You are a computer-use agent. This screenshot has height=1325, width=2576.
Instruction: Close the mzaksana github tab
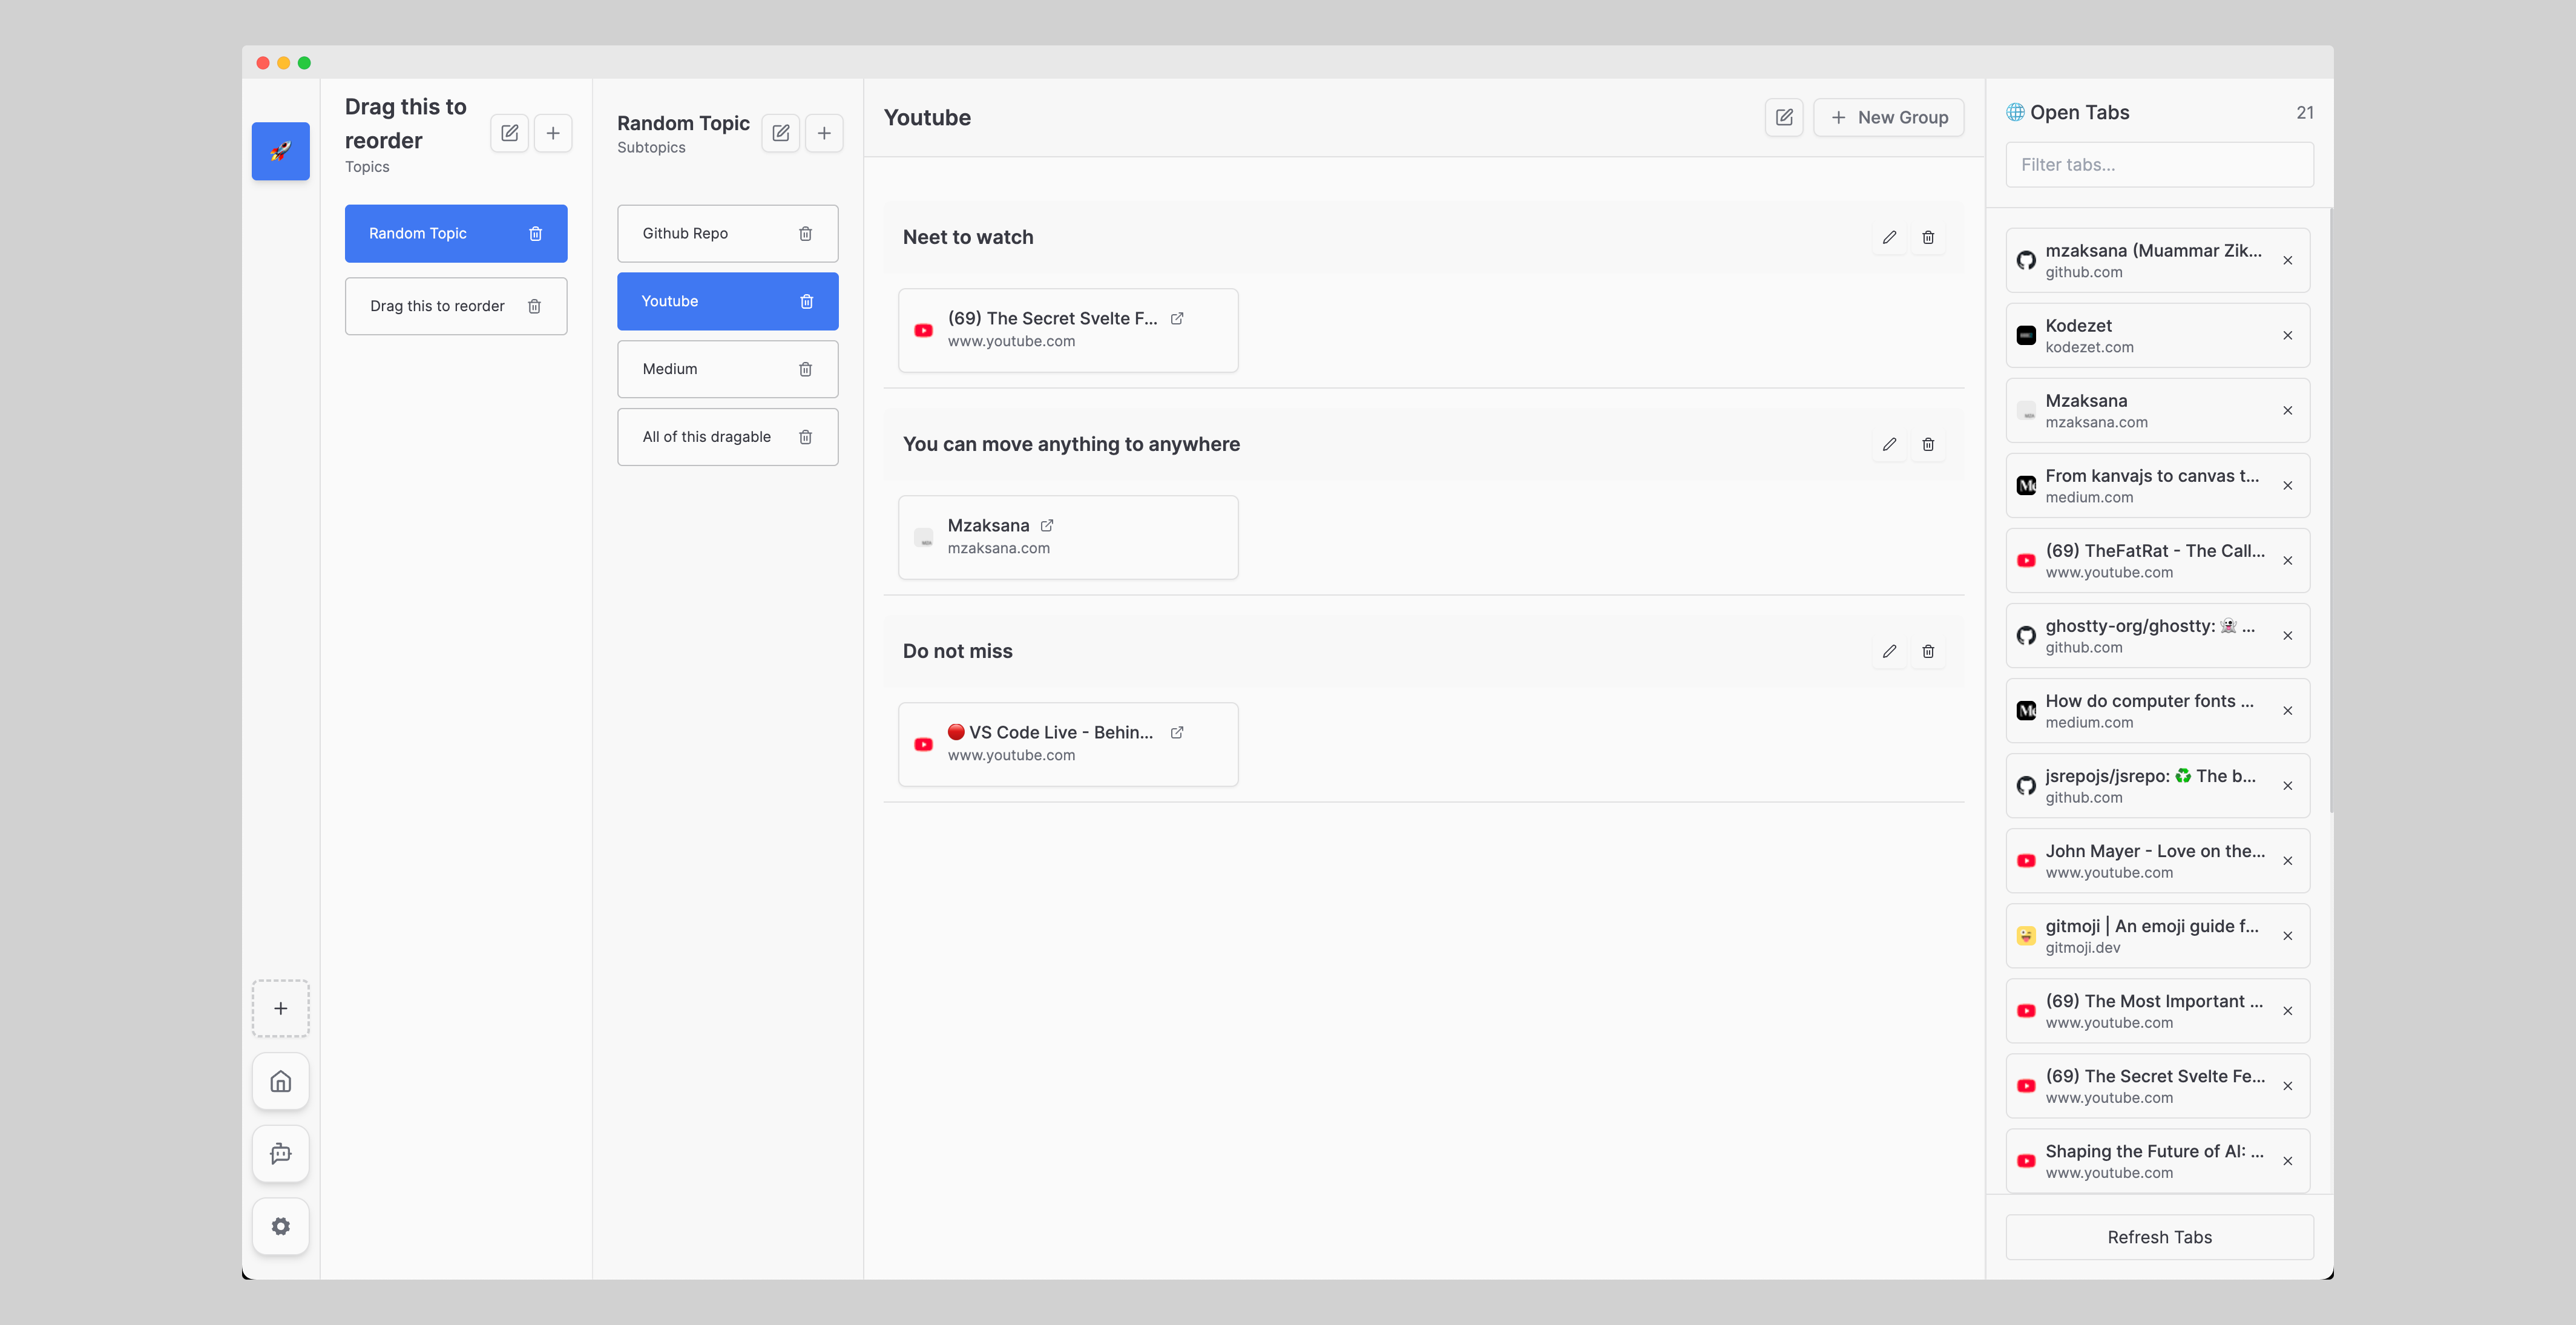click(x=2287, y=260)
